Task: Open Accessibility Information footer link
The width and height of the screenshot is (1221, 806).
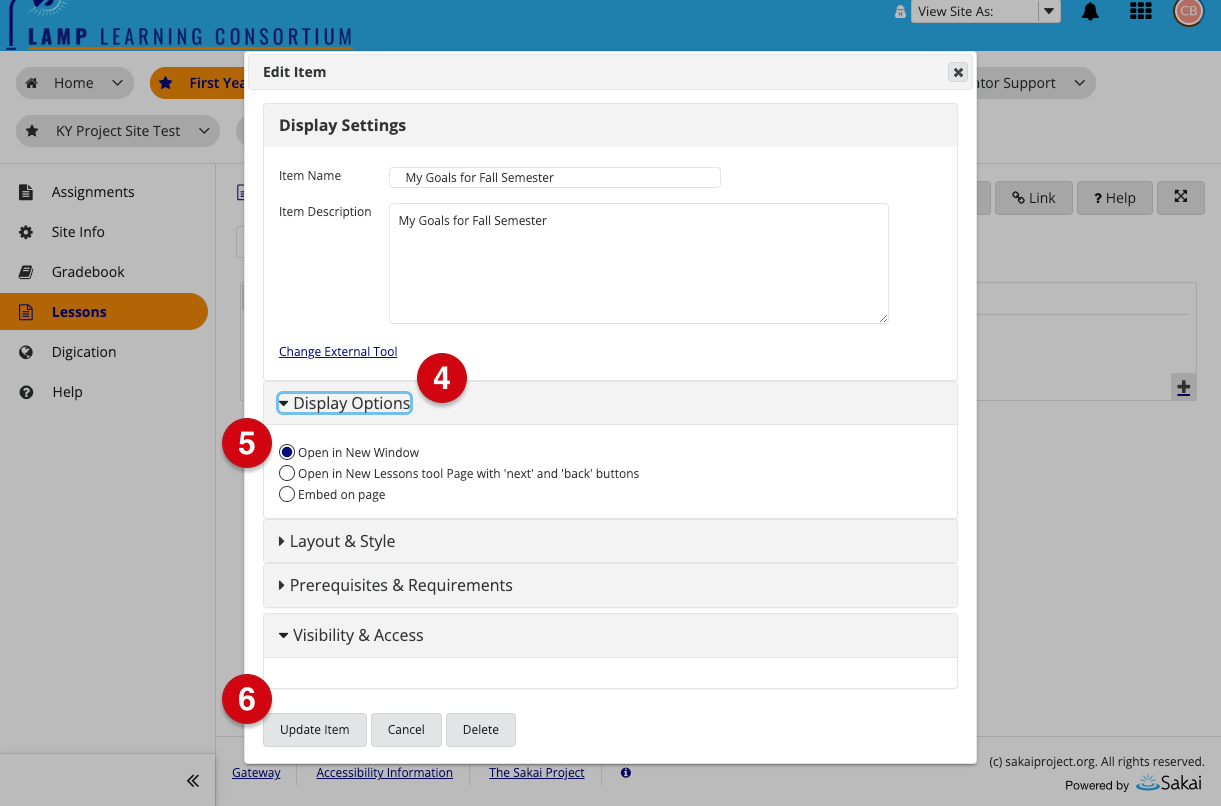Action: coord(385,773)
